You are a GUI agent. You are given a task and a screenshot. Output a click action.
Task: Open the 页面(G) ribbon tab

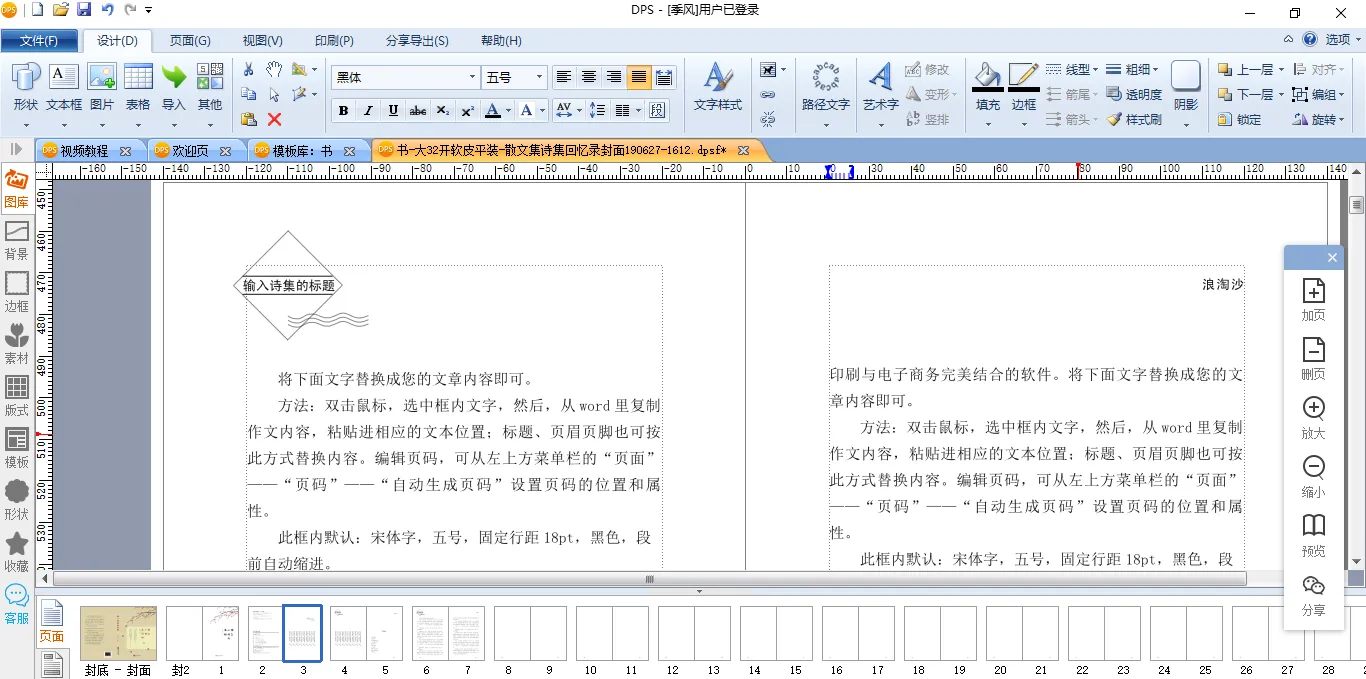[x=189, y=41]
